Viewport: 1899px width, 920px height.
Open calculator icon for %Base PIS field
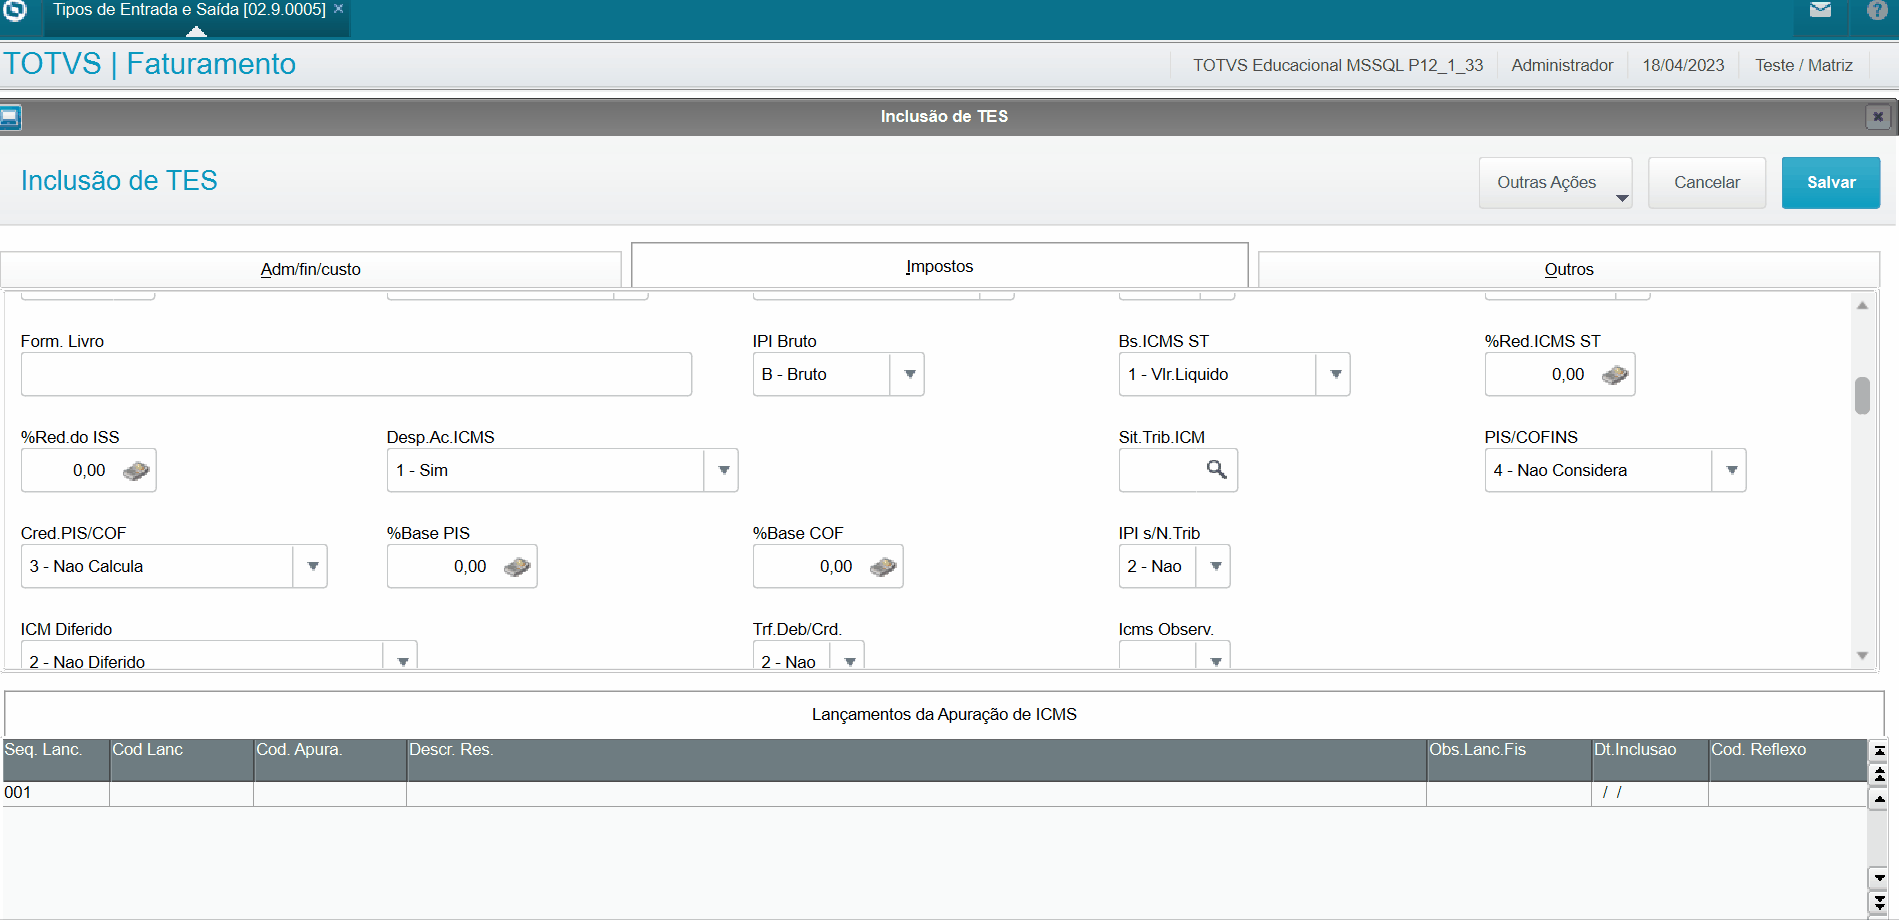click(517, 567)
